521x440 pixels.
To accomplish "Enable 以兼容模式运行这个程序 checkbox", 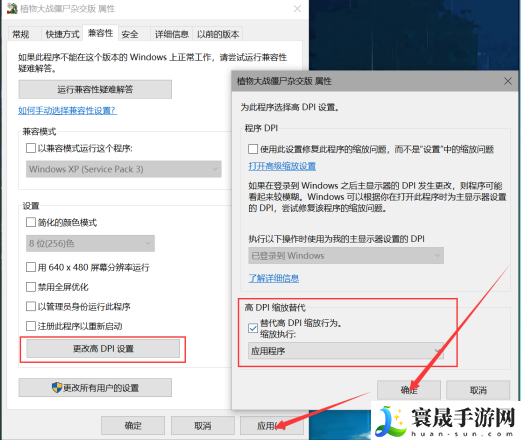I will coord(31,148).
